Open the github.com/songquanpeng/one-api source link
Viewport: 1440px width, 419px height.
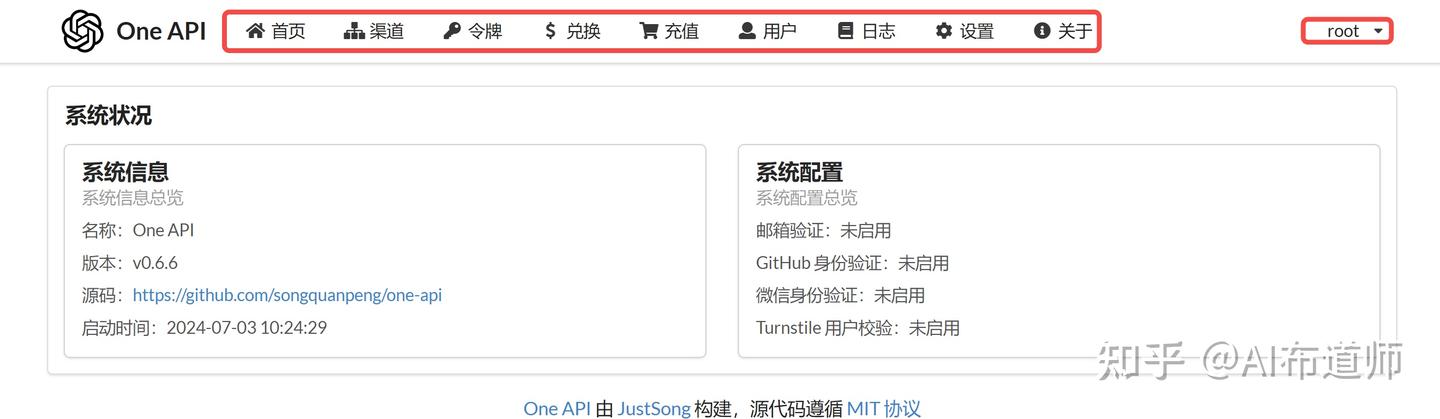[287, 295]
